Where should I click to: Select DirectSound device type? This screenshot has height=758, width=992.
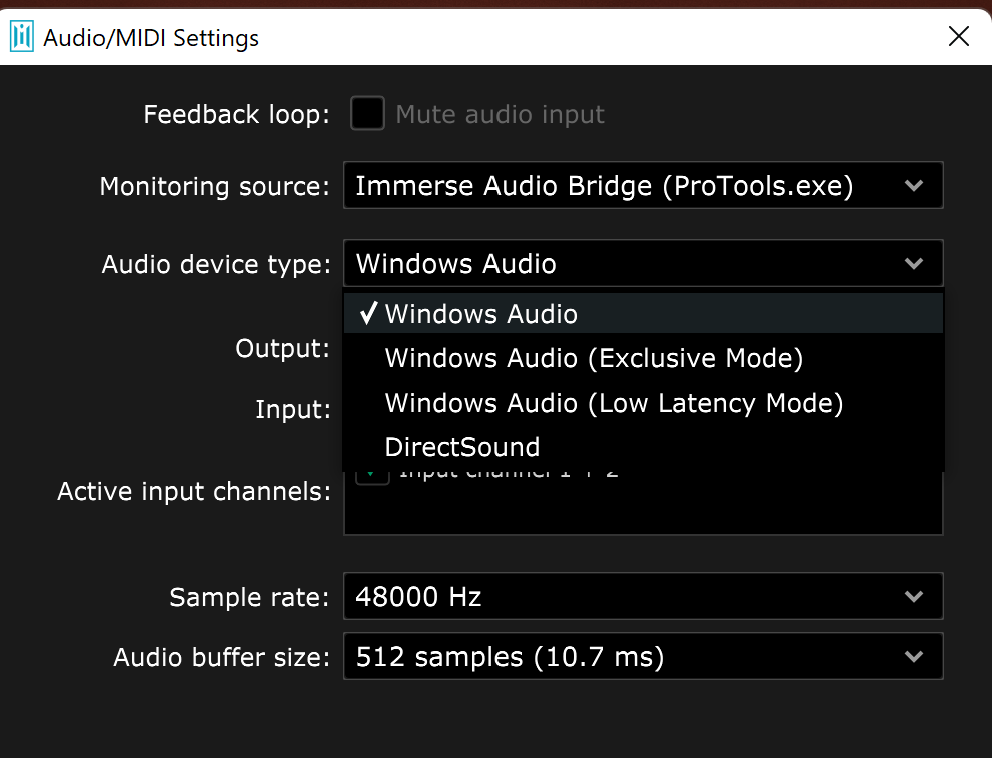[x=643, y=447]
